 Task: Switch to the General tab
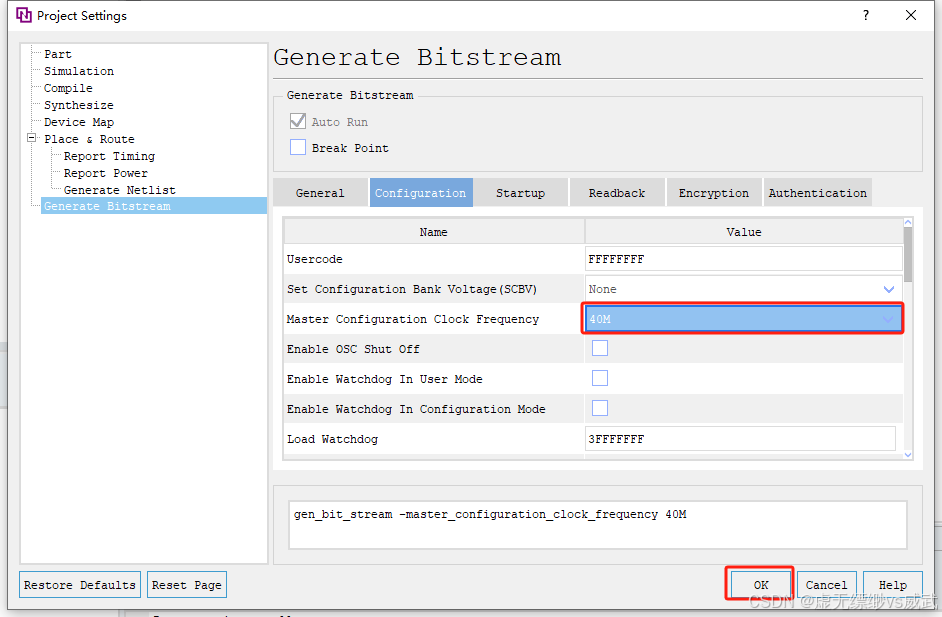320,193
